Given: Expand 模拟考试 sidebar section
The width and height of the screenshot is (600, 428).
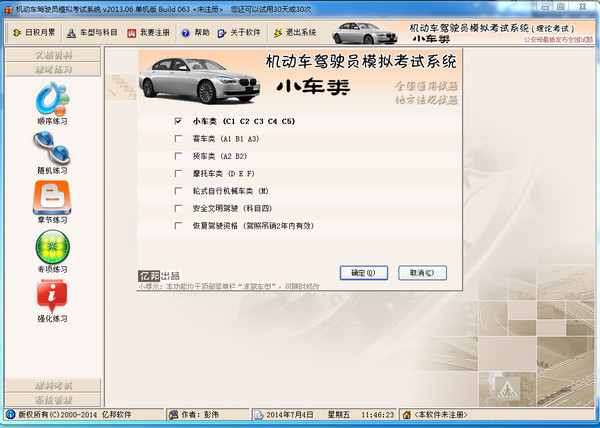Looking at the screenshot, I should point(52,385).
